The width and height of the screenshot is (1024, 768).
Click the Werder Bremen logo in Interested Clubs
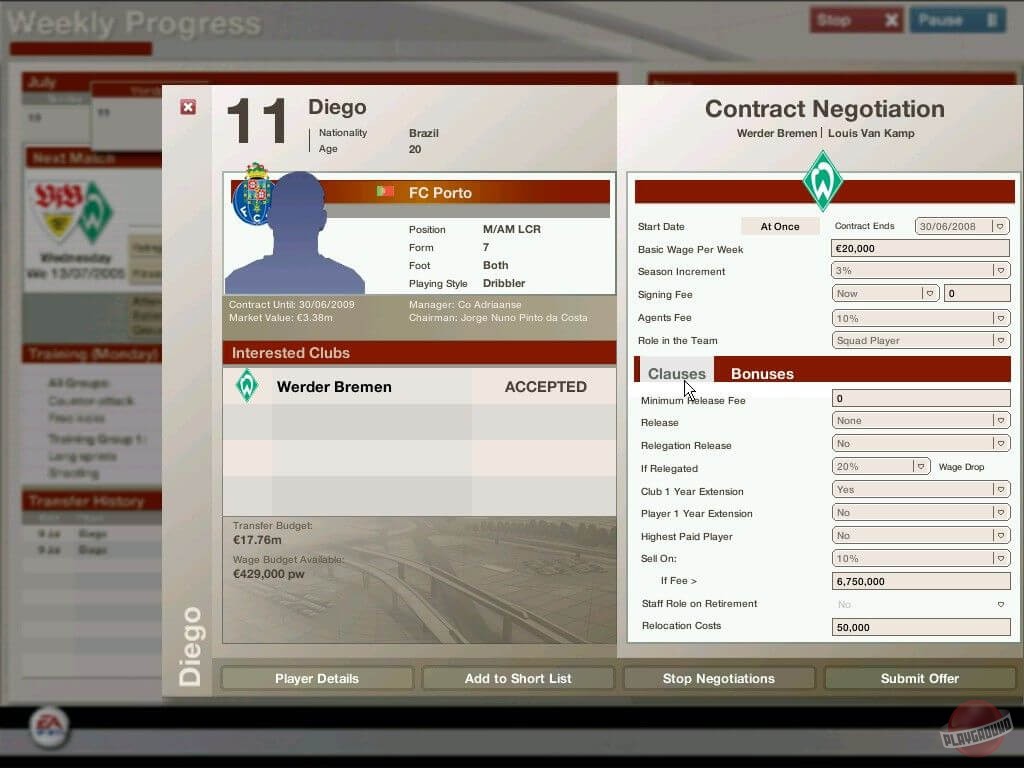coord(247,386)
